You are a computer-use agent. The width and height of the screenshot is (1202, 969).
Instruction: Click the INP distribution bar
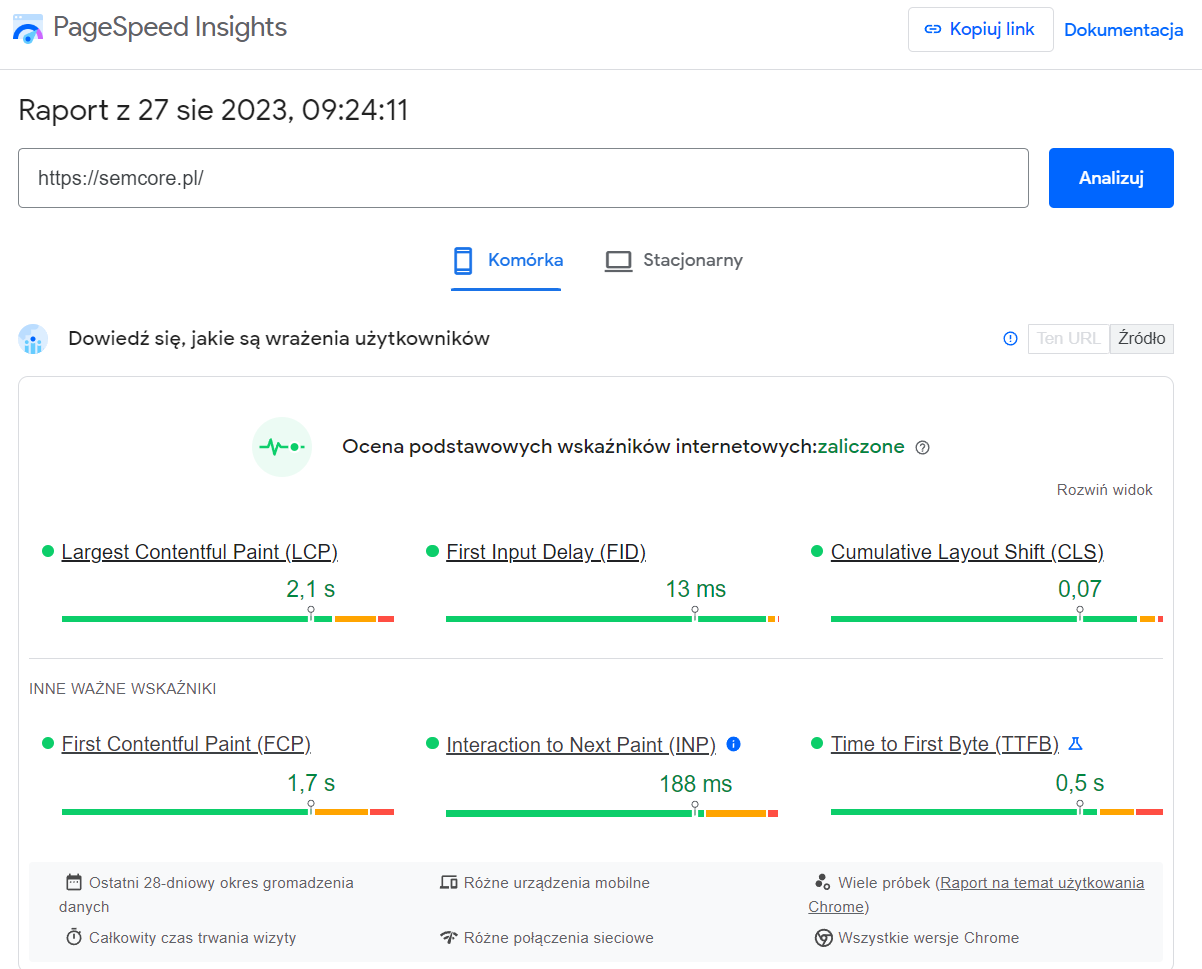point(612,813)
